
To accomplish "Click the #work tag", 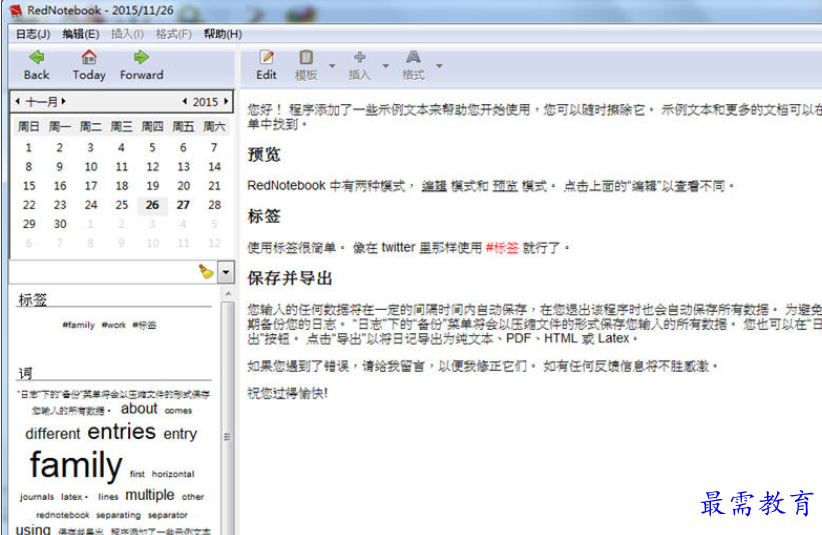I will pyautogui.click(x=114, y=325).
